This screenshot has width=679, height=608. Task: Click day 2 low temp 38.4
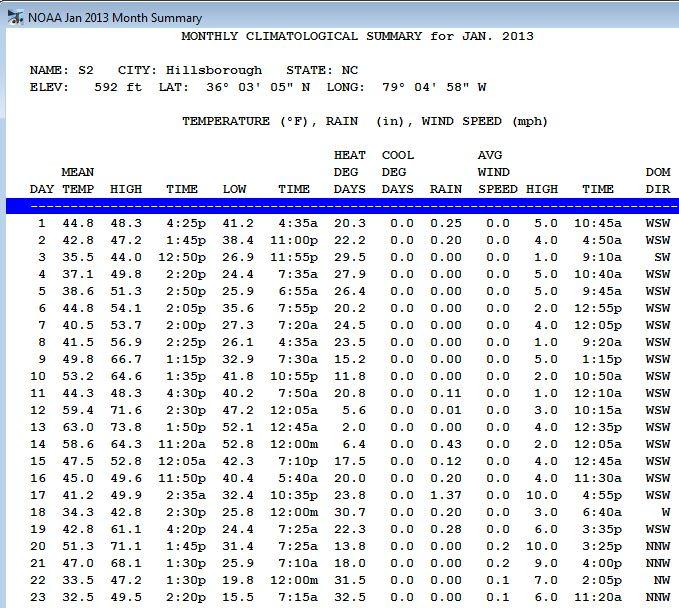point(238,240)
